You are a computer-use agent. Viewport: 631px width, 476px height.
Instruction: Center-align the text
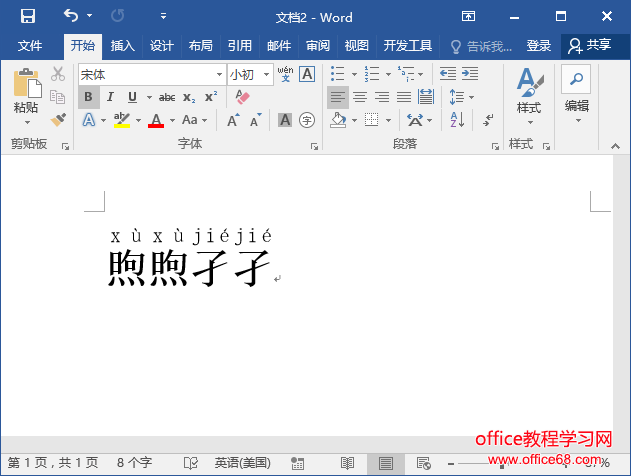click(x=360, y=97)
